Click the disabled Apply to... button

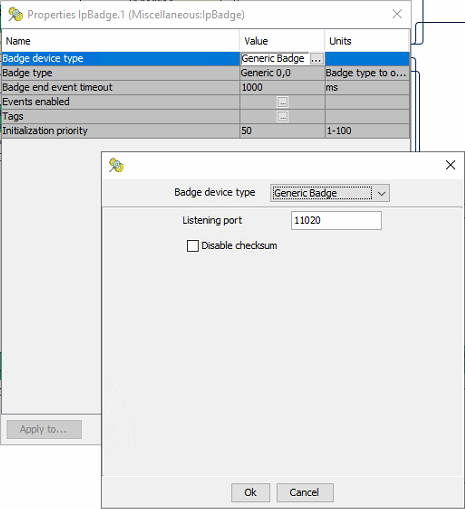[x=44, y=429]
